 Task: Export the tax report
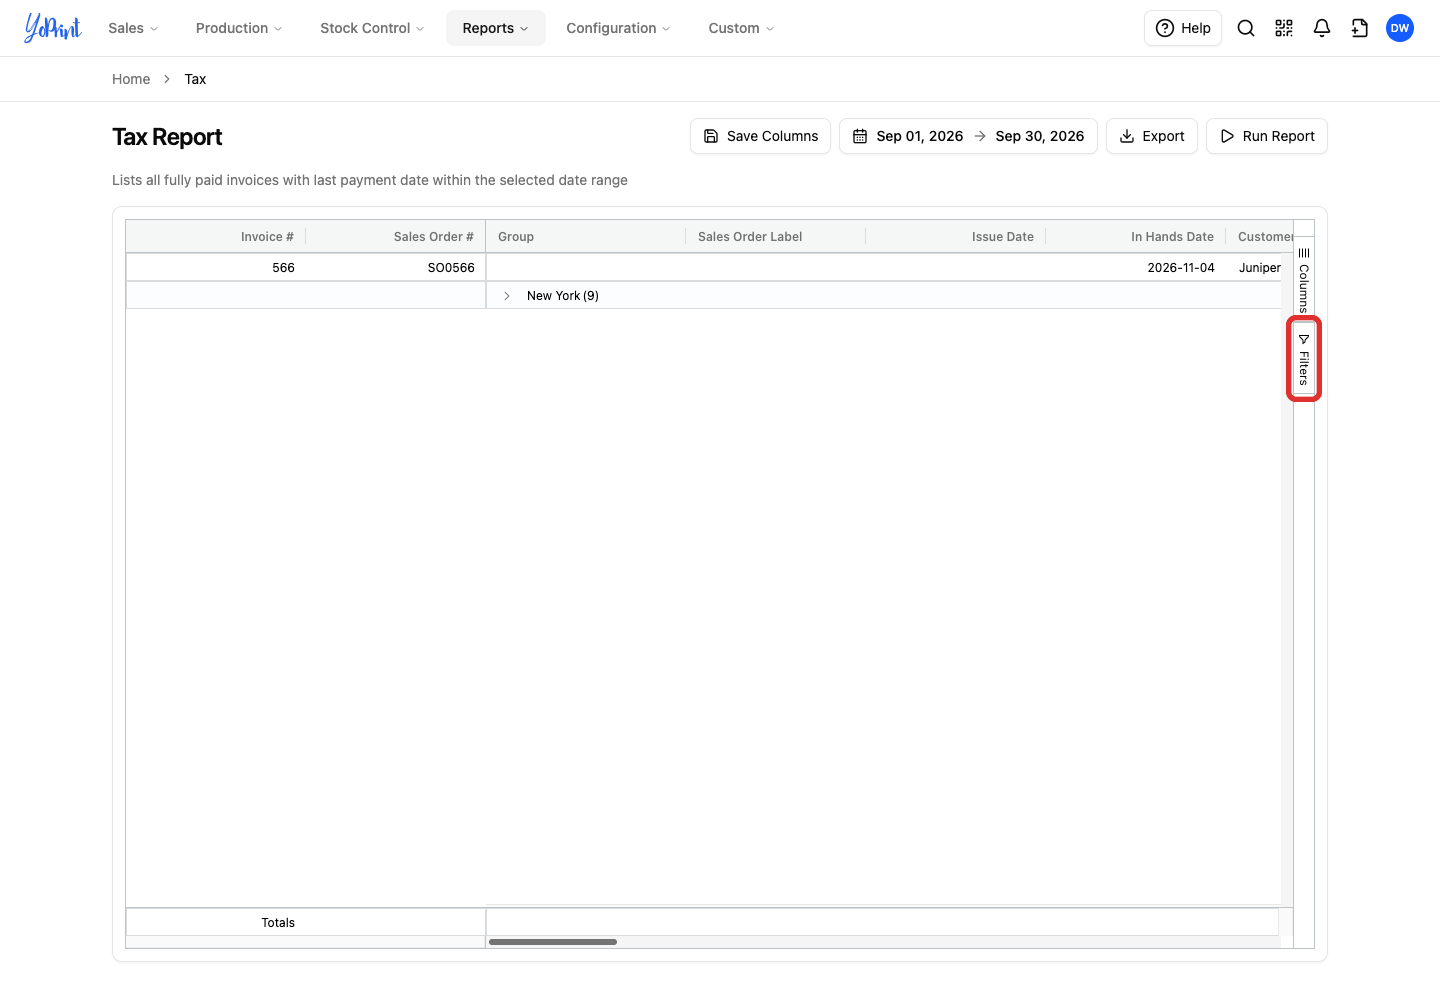tap(1152, 136)
